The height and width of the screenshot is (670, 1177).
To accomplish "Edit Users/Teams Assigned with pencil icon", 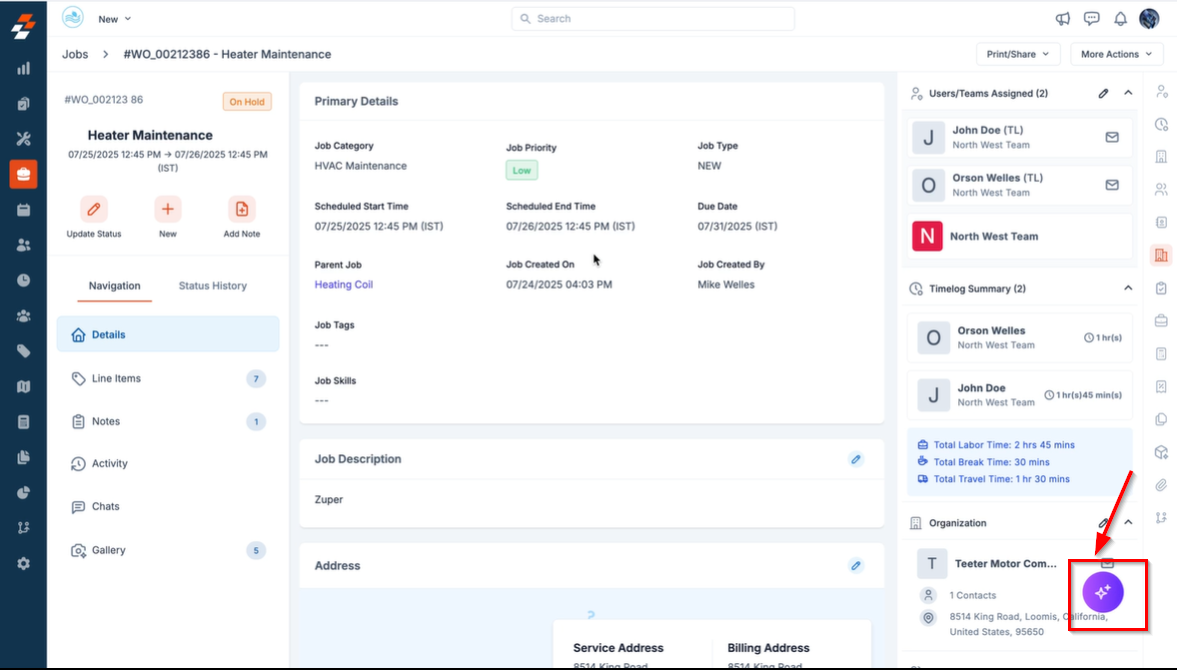I will pyautogui.click(x=1103, y=94).
